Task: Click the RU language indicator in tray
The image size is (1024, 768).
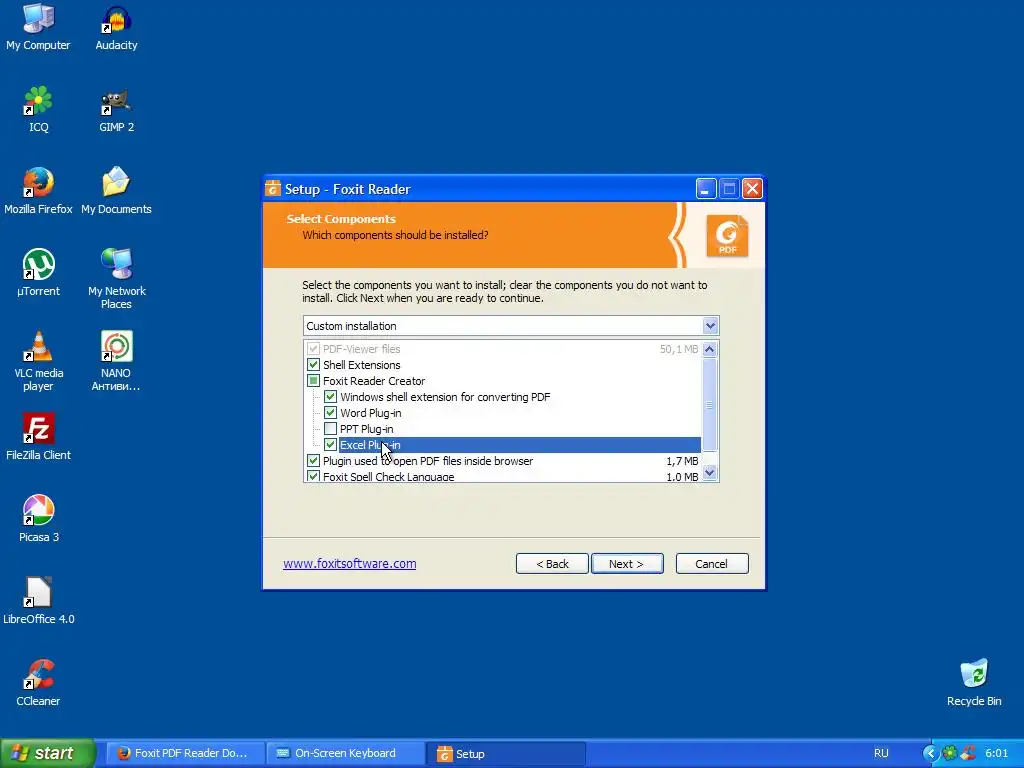Action: pyautogui.click(x=881, y=754)
